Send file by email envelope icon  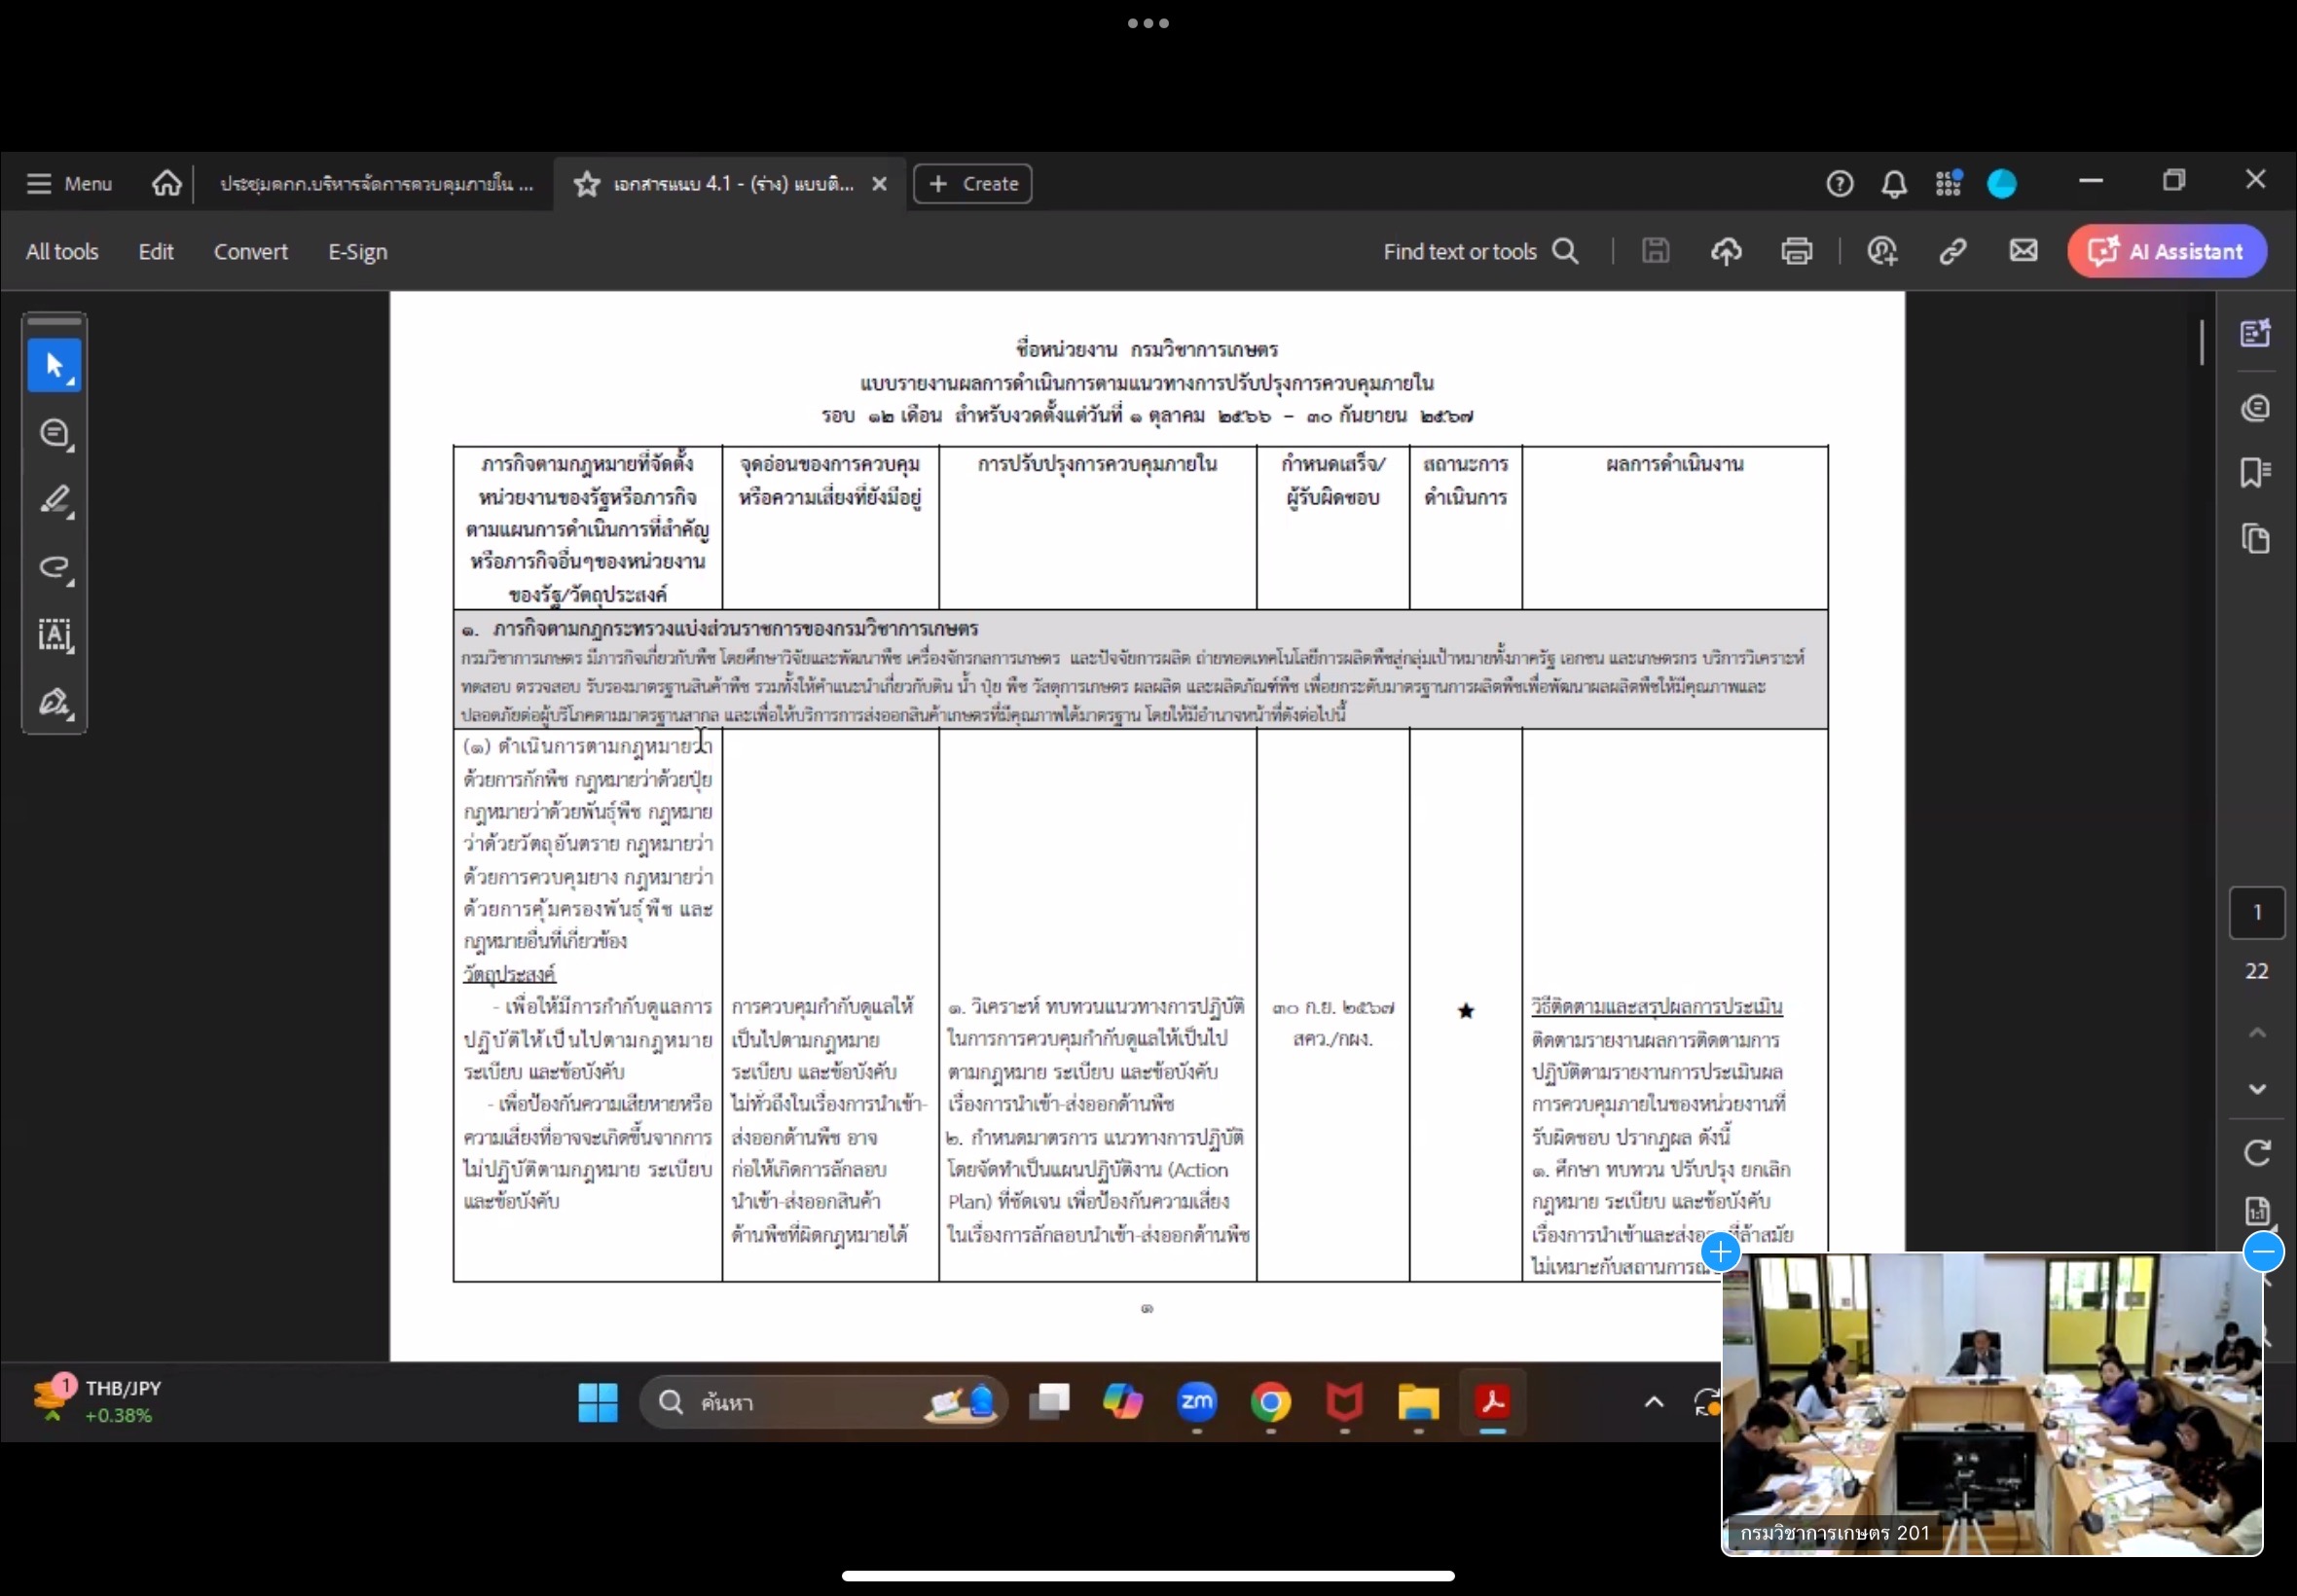2023,250
